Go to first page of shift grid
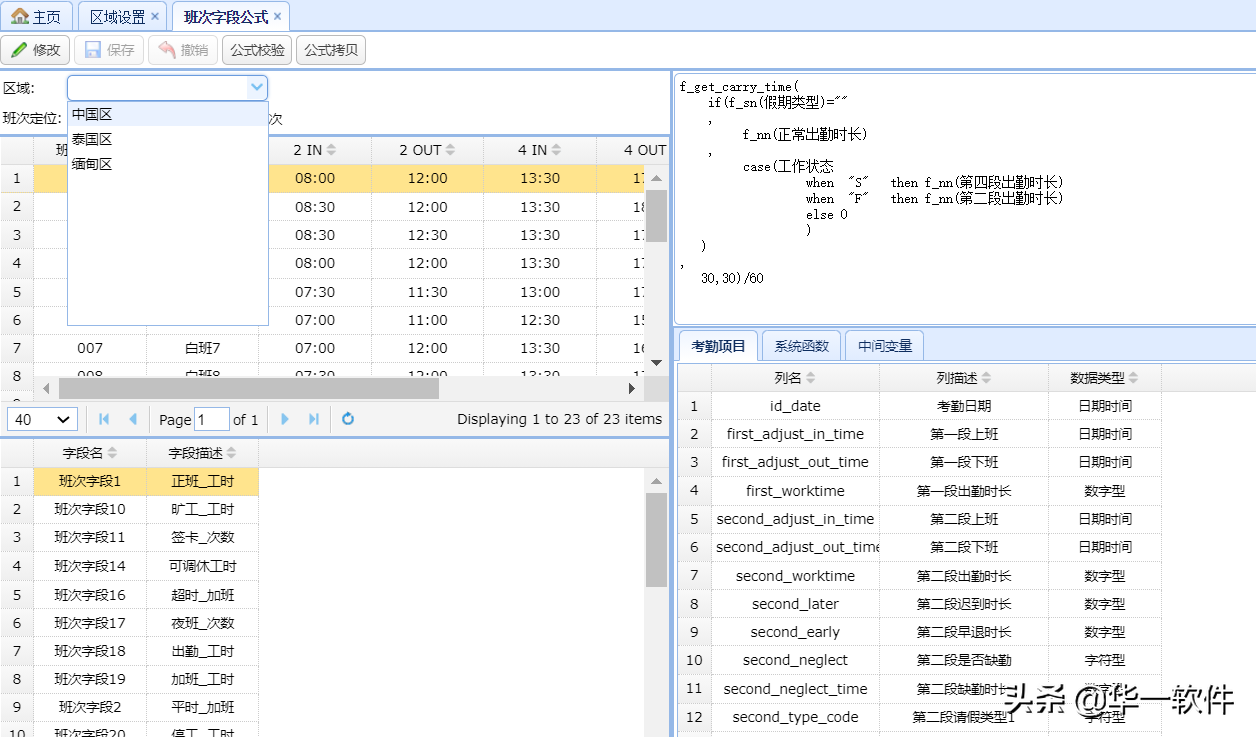This screenshot has width=1256, height=737. point(104,419)
